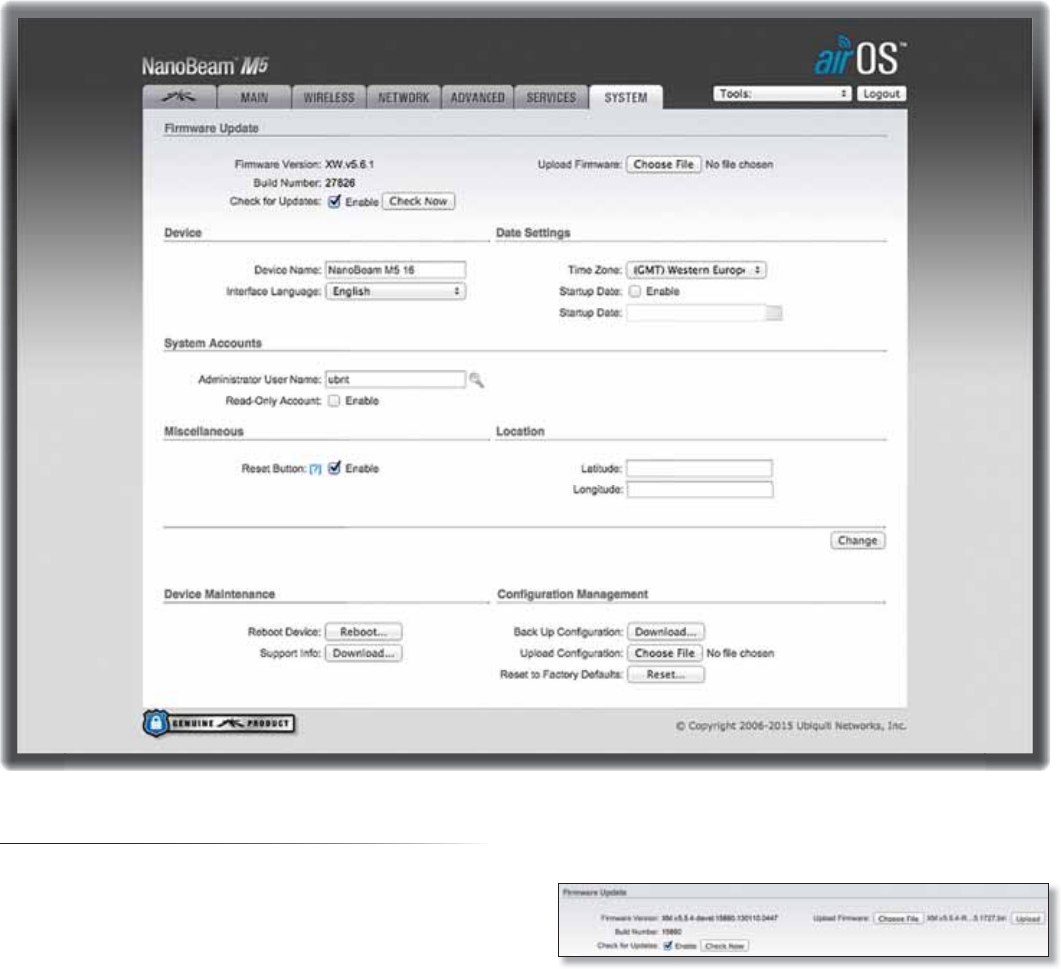
Task: Click Choose File in the small firmware panel
Action: [899, 918]
